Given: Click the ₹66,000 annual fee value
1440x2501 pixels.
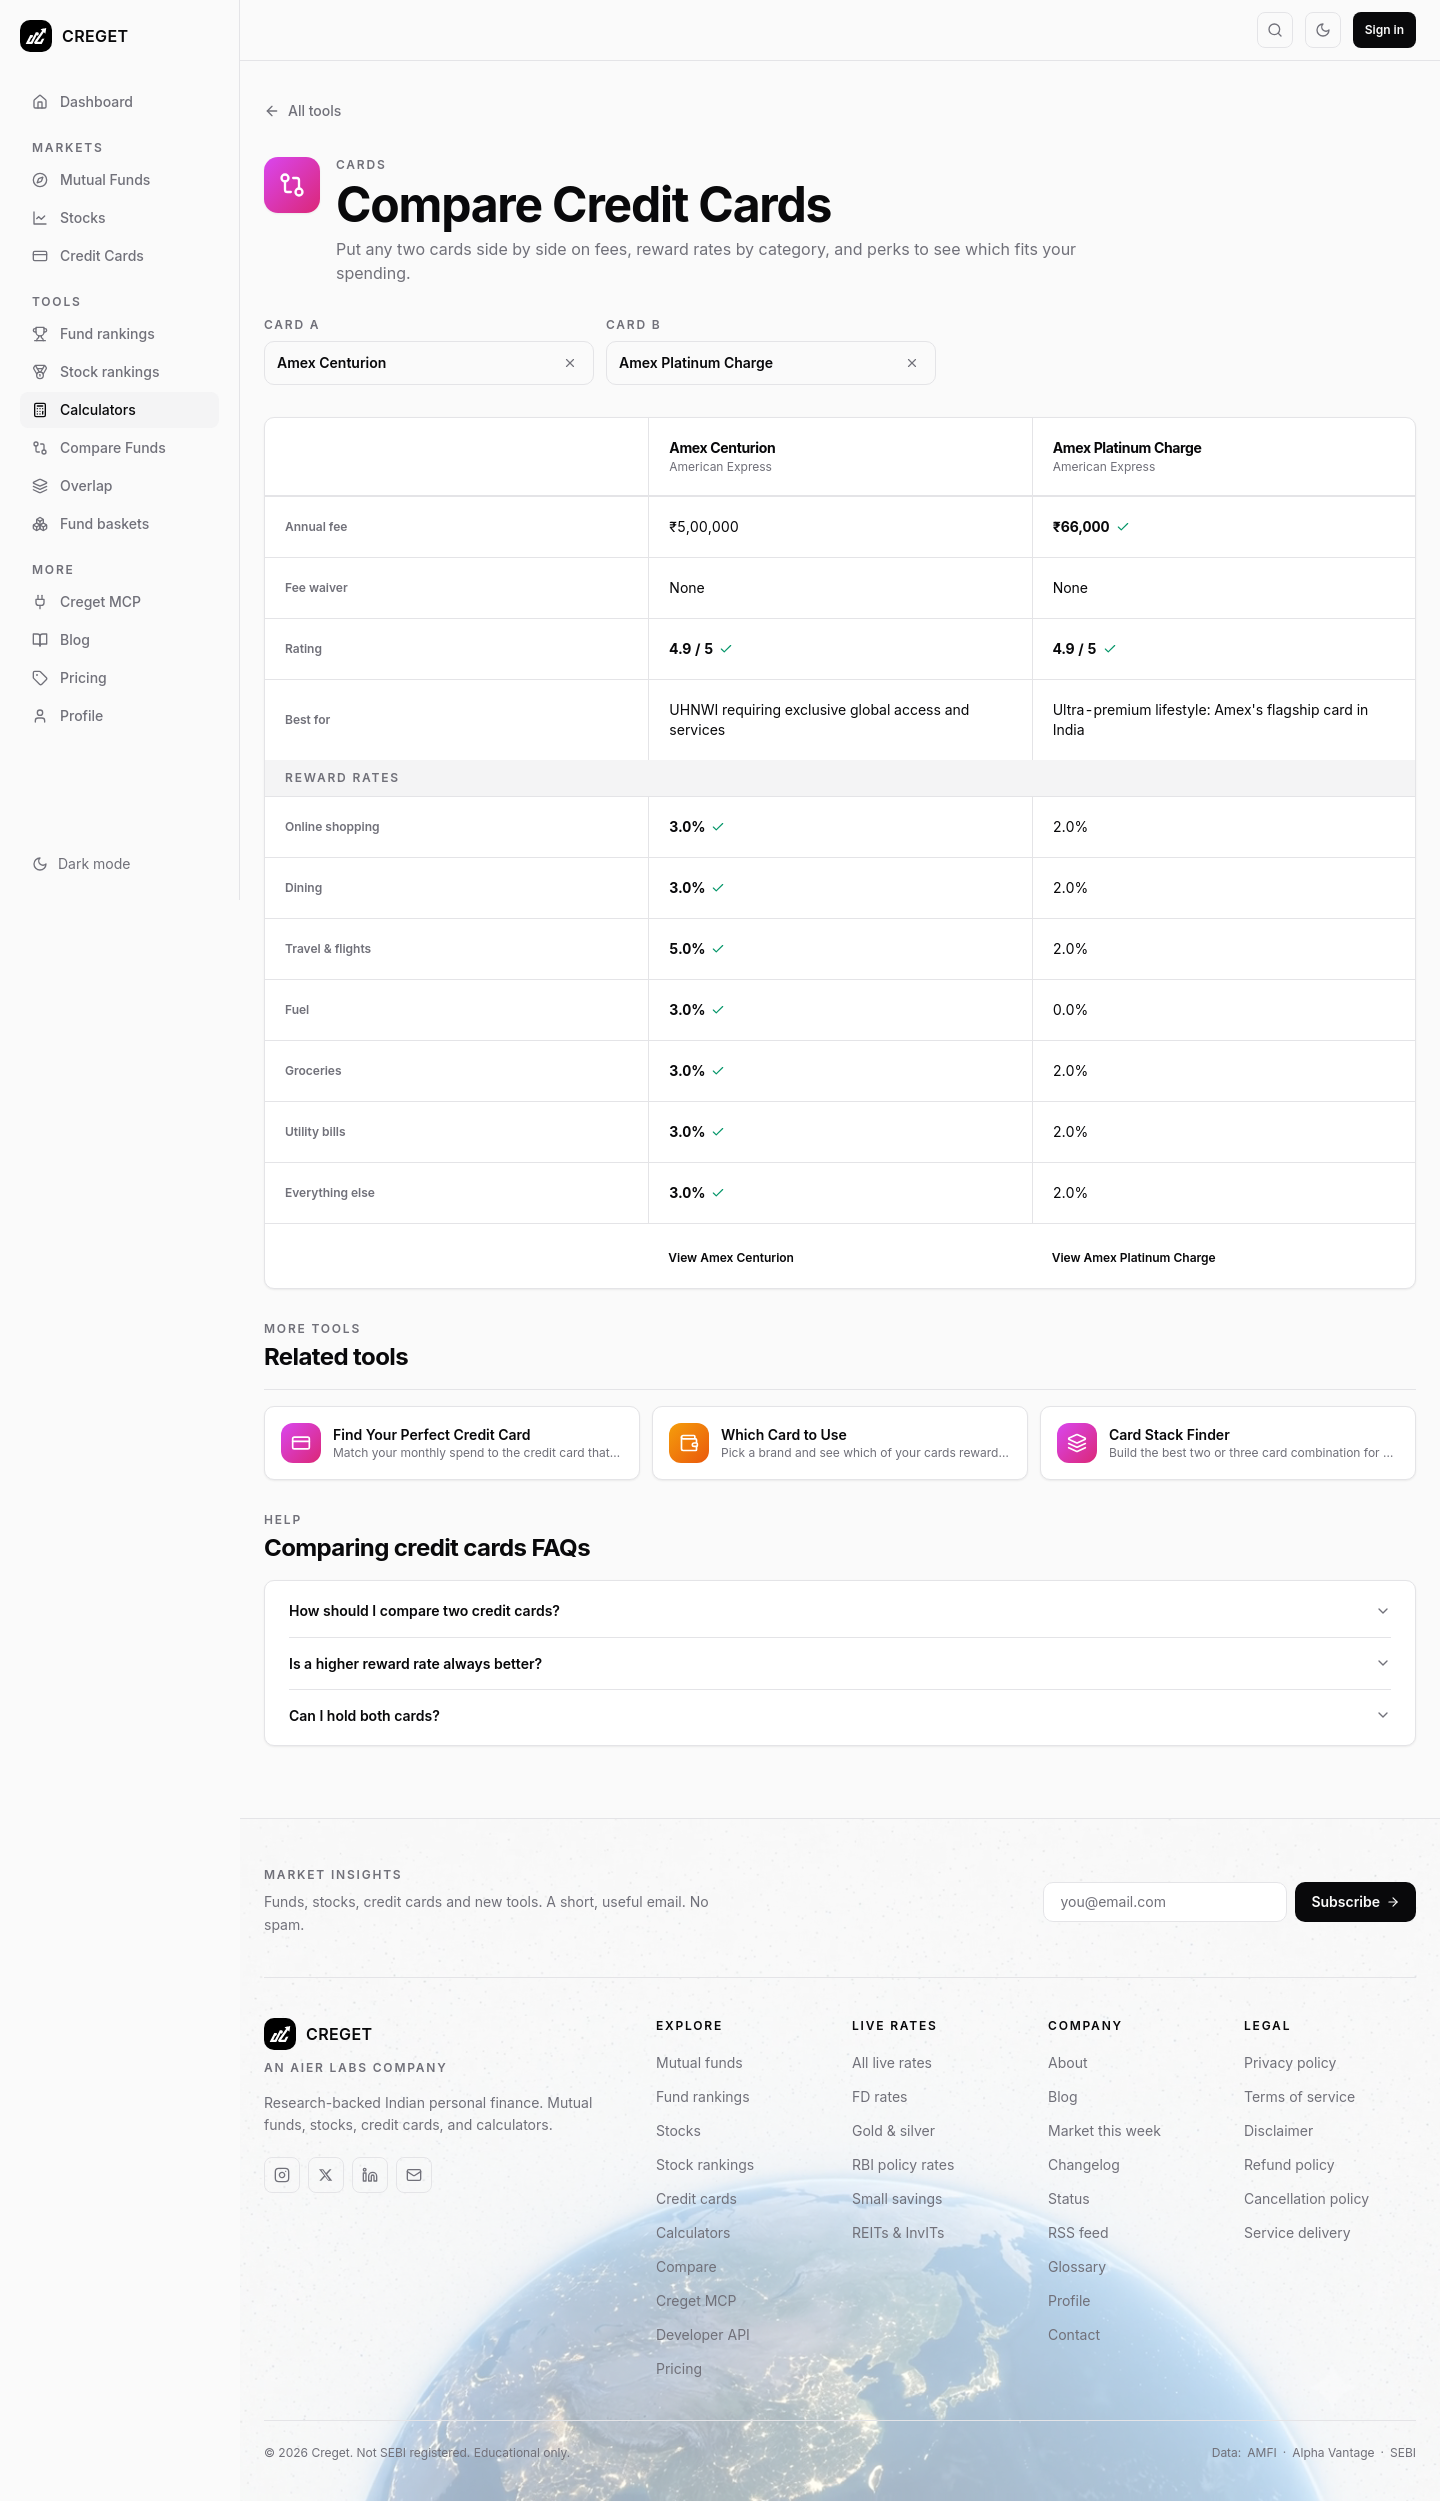Looking at the screenshot, I should point(1081,527).
